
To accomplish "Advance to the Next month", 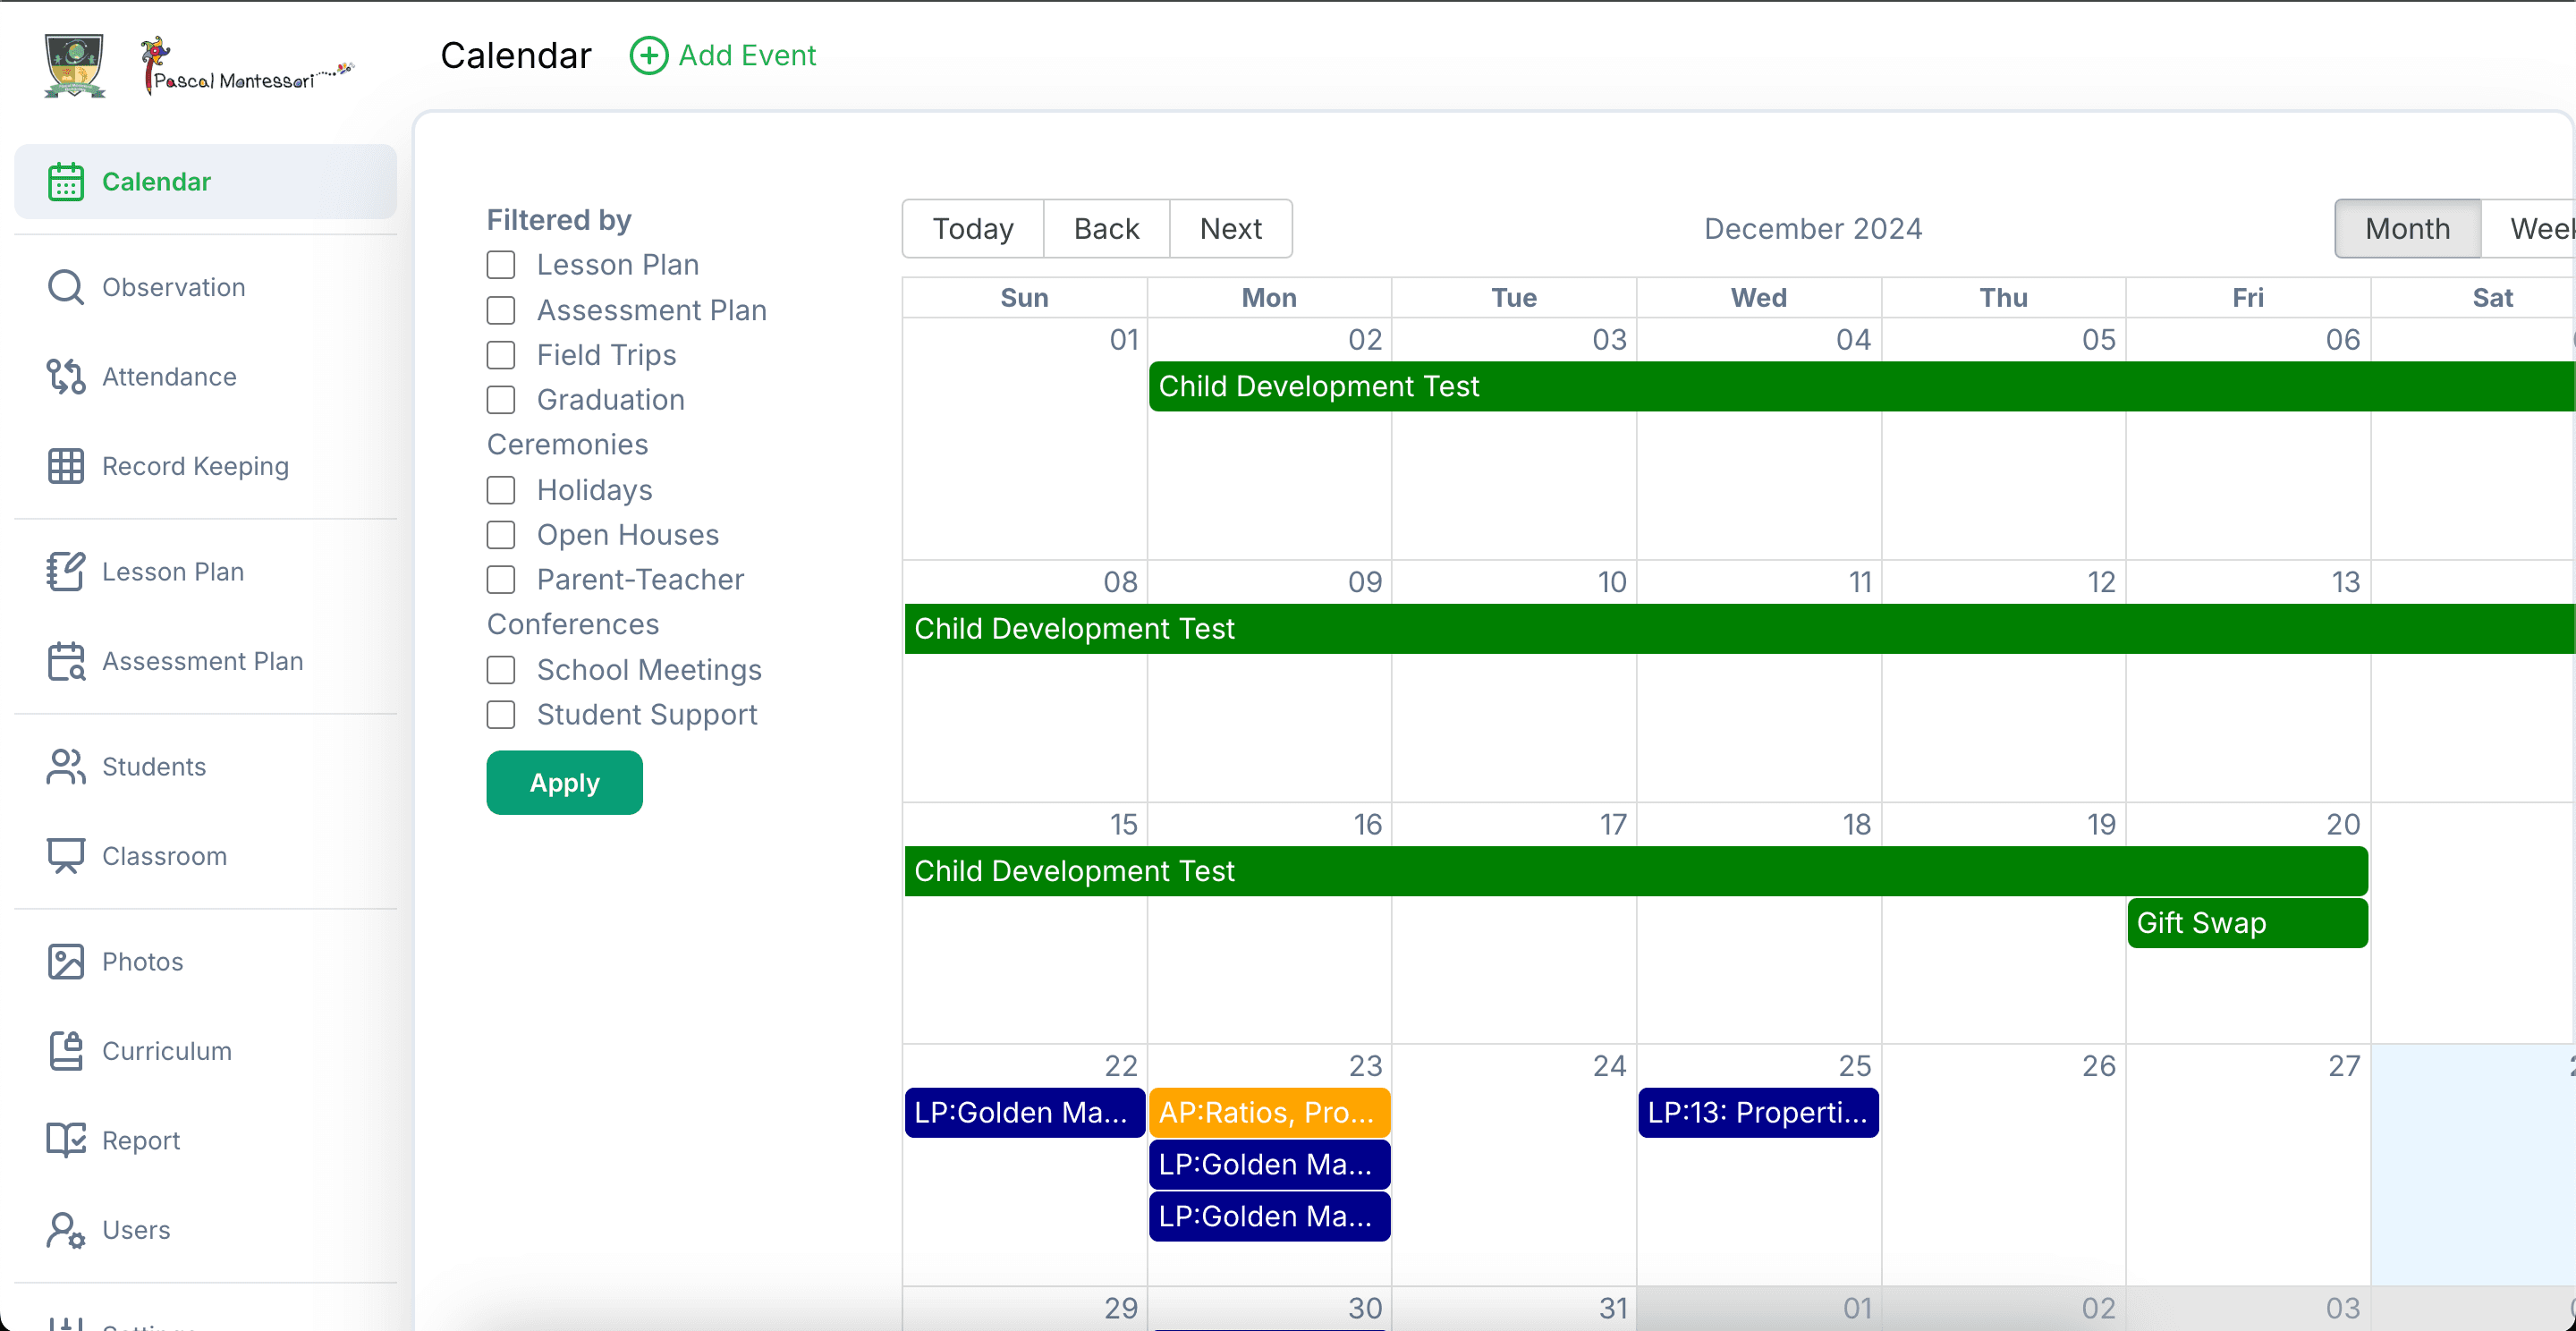I will pos(1230,229).
